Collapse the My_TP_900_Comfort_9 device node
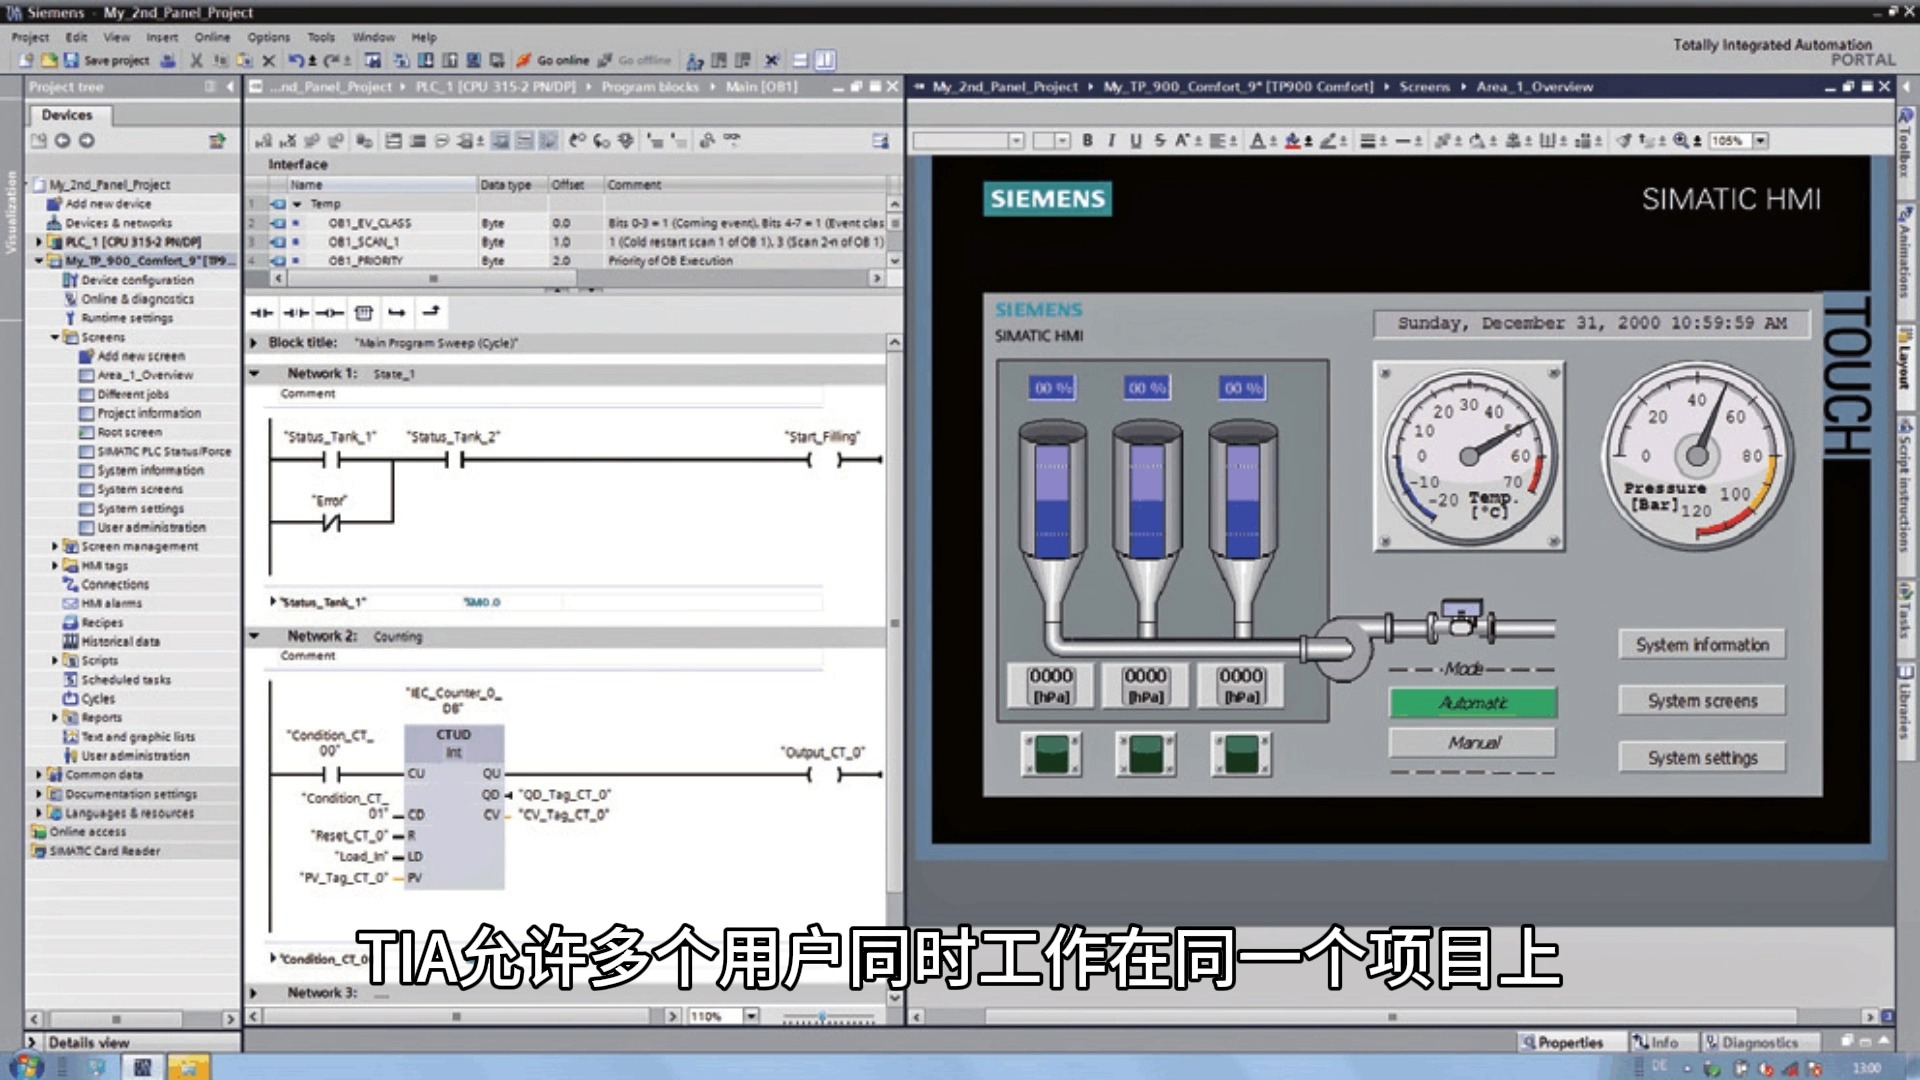 coord(39,261)
